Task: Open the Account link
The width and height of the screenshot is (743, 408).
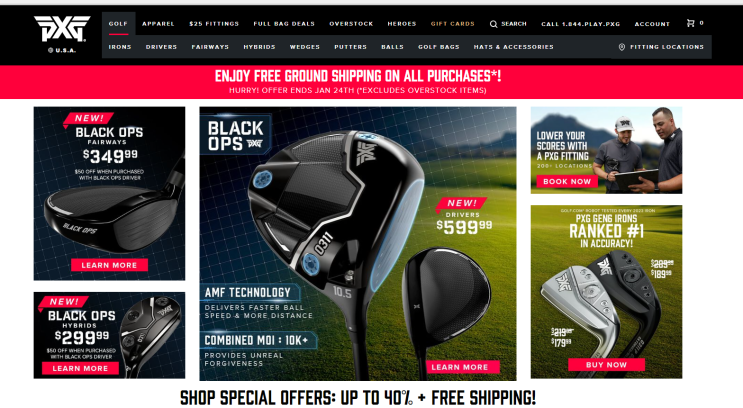Action: pos(652,24)
